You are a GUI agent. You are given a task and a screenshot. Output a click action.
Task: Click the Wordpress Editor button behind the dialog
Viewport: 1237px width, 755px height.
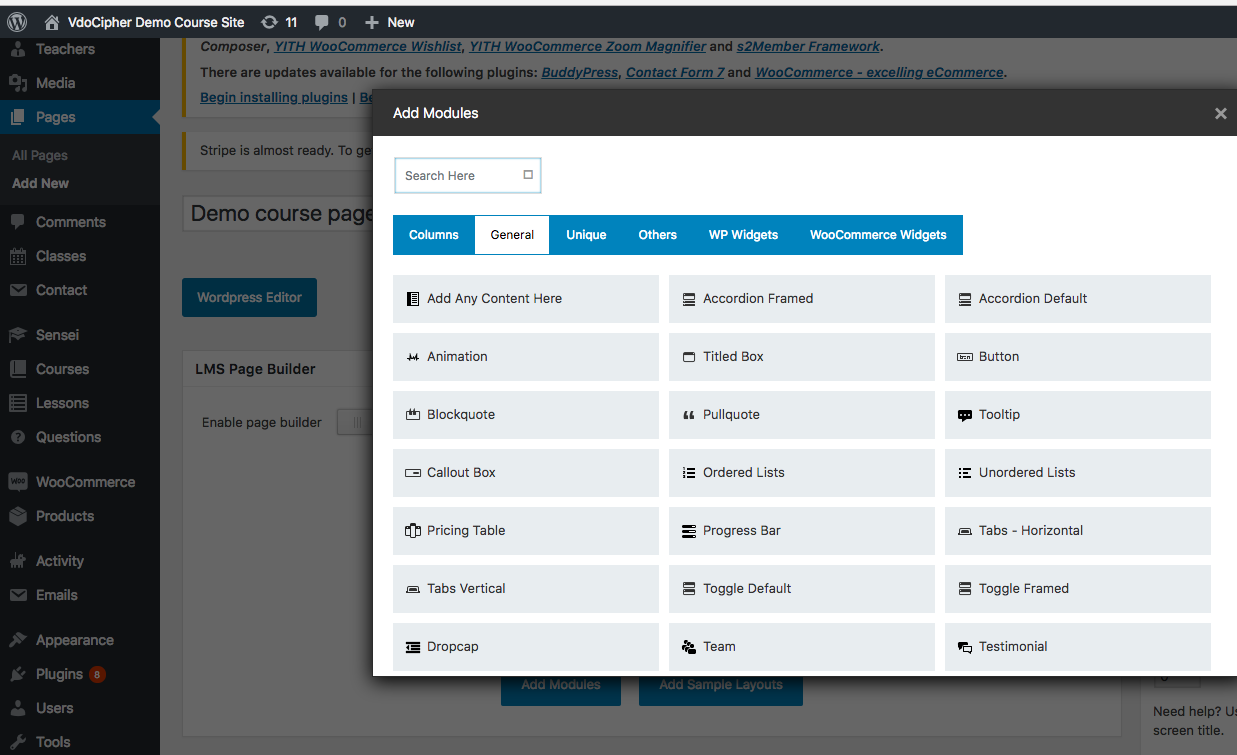click(x=249, y=298)
